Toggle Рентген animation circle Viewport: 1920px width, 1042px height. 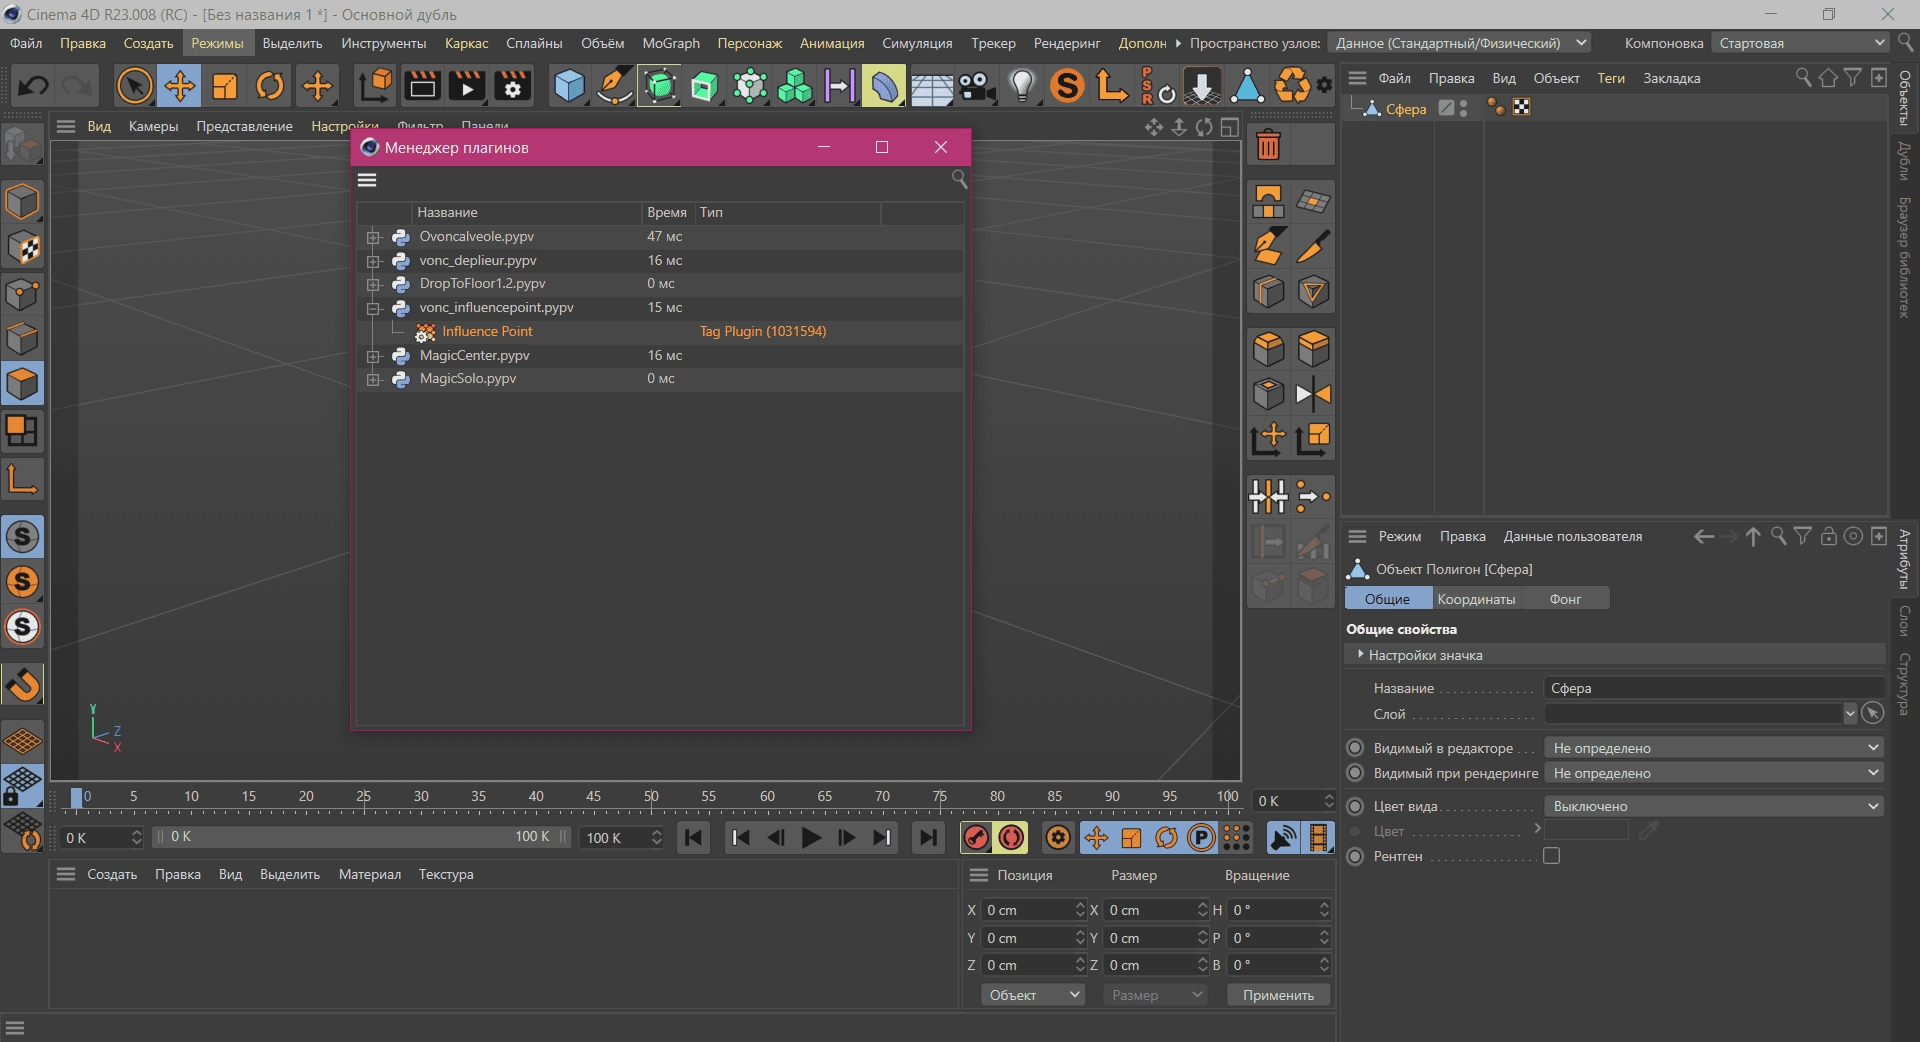tap(1355, 856)
